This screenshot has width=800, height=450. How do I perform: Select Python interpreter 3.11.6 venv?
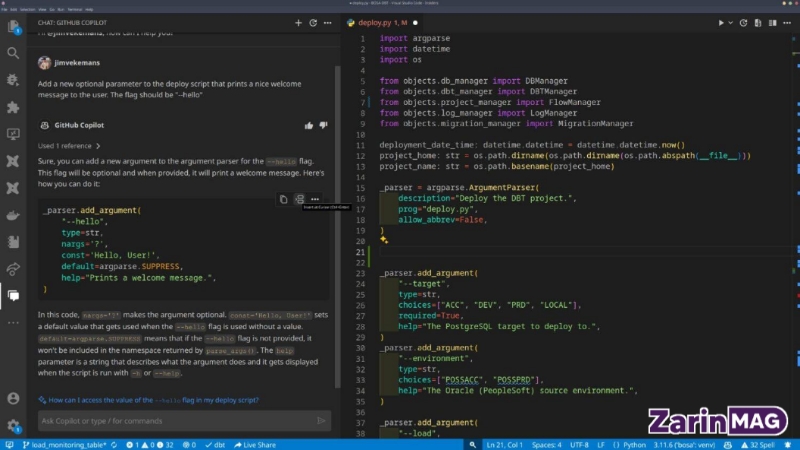[684, 445]
